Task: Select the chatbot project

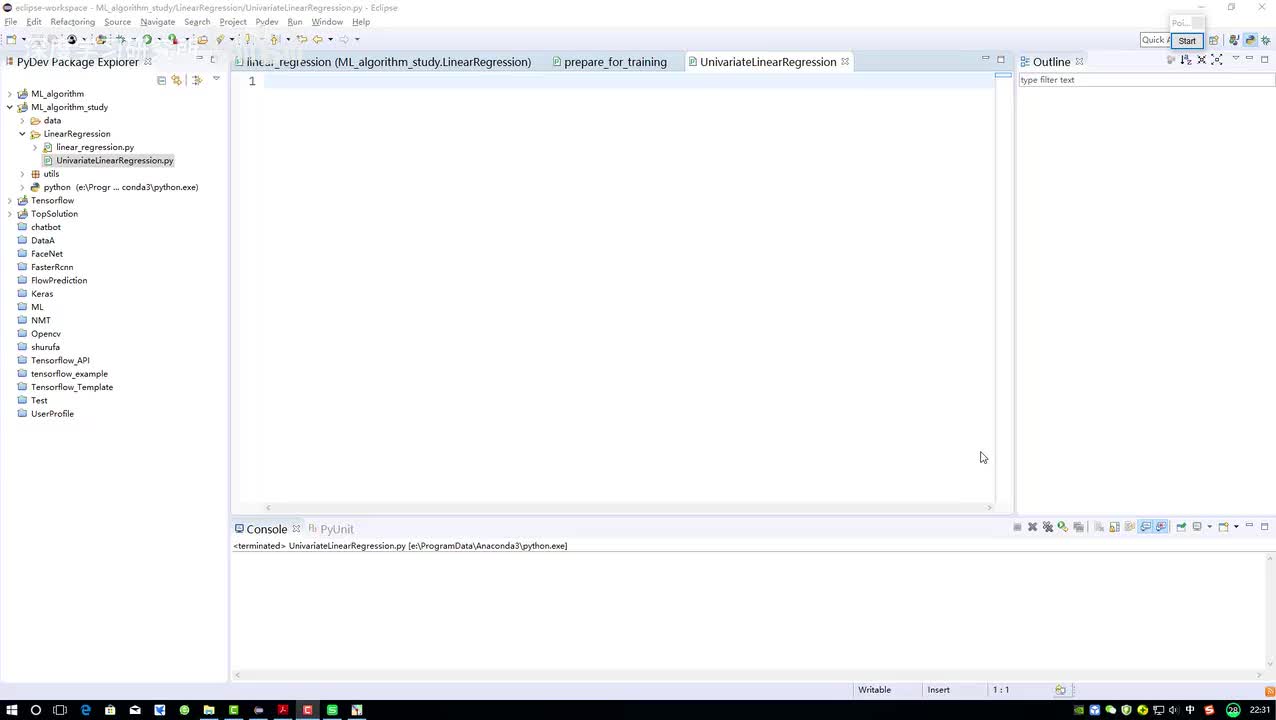Action: pos(45,227)
